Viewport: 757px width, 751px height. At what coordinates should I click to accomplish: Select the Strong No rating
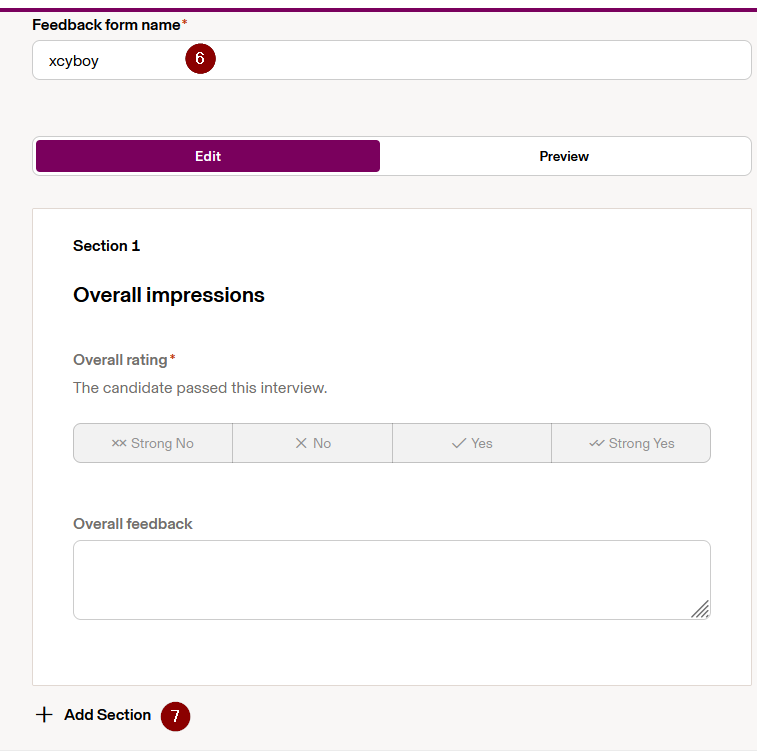pos(153,443)
